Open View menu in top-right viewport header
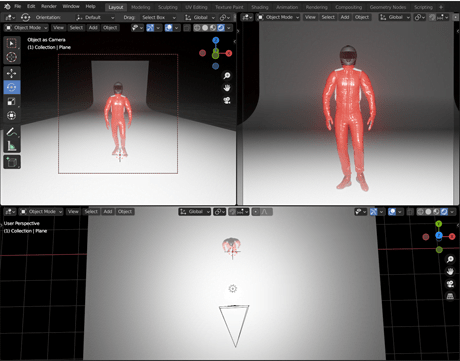 click(310, 17)
